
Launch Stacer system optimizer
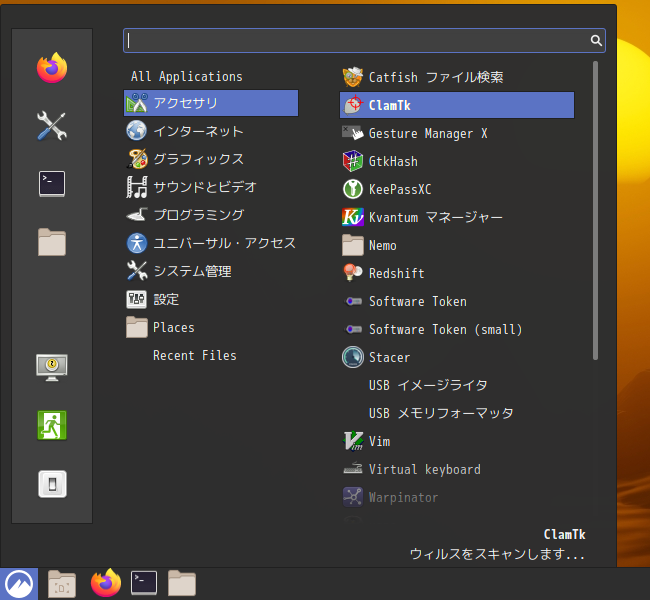457,357
